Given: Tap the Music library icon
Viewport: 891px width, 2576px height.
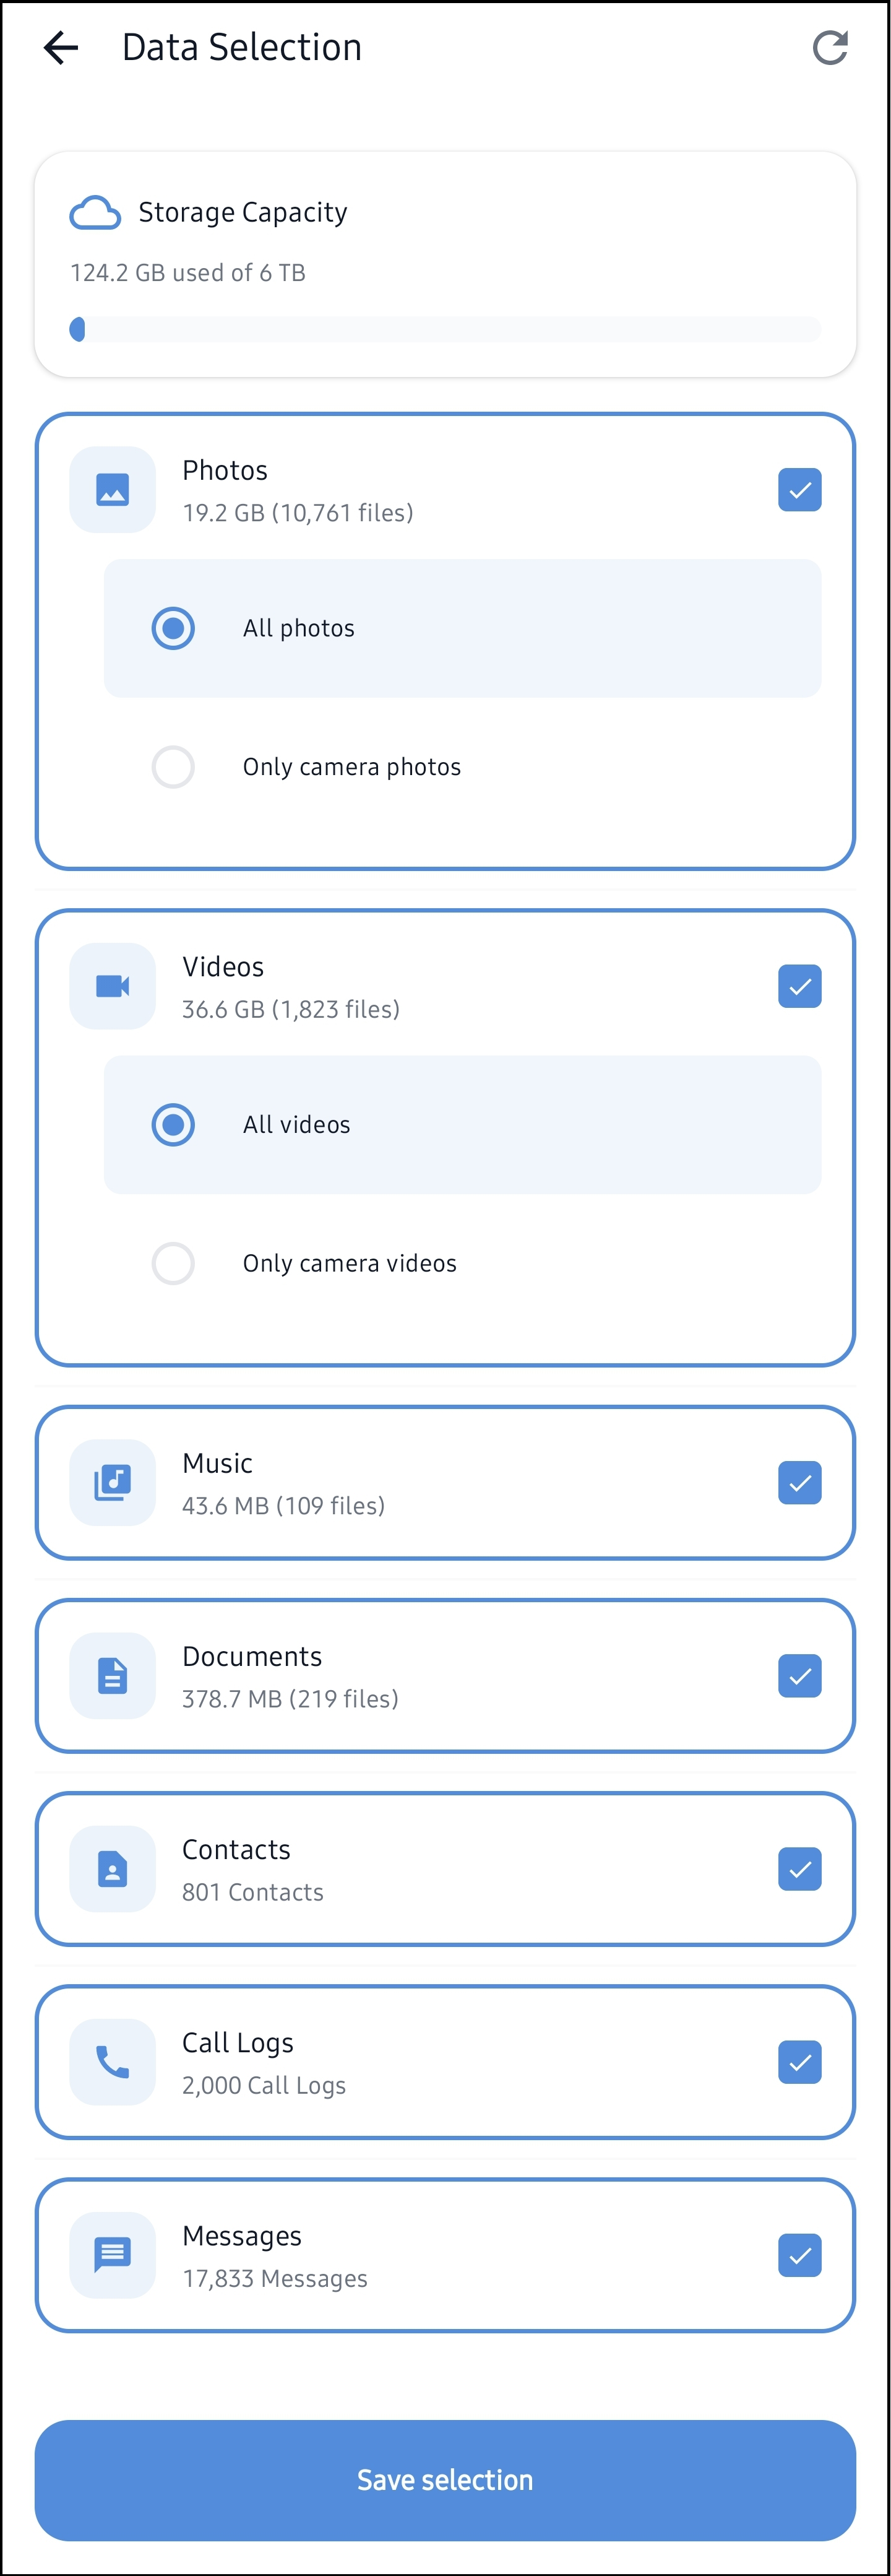Looking at the screenshot, I should 112,1482.
